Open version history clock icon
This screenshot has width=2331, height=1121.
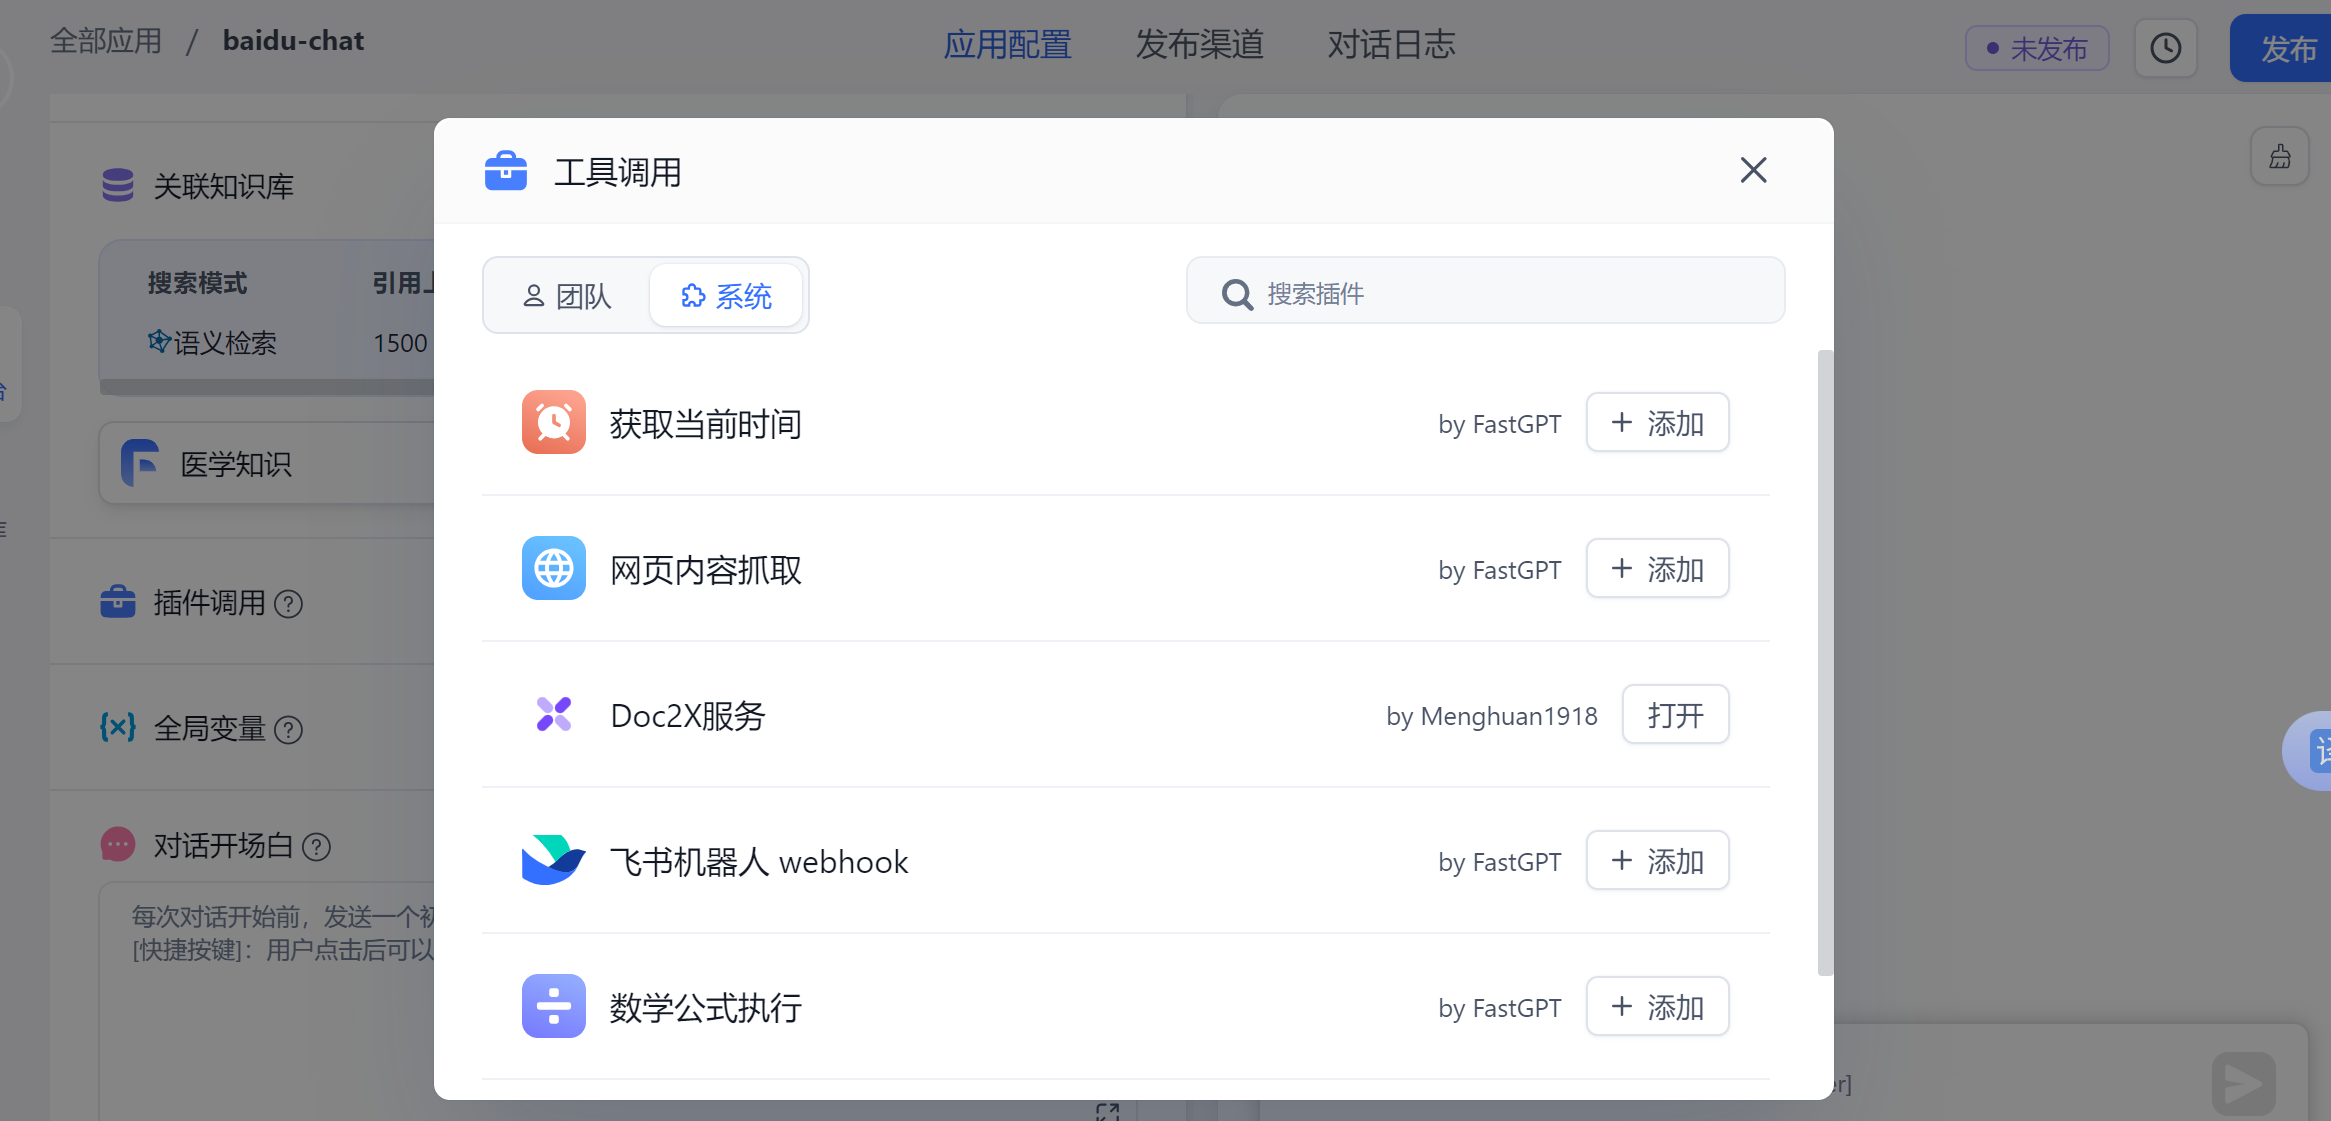click(2165, 48)
